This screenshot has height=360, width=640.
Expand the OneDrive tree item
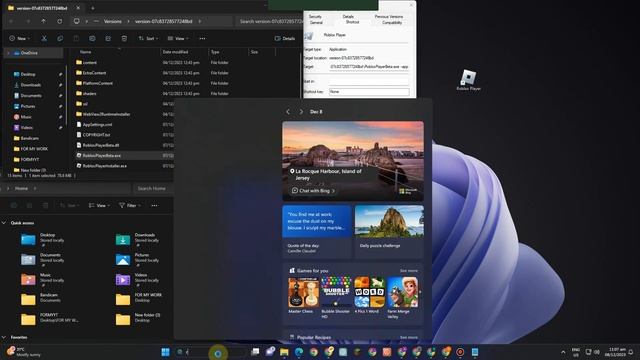pos(8,53)
